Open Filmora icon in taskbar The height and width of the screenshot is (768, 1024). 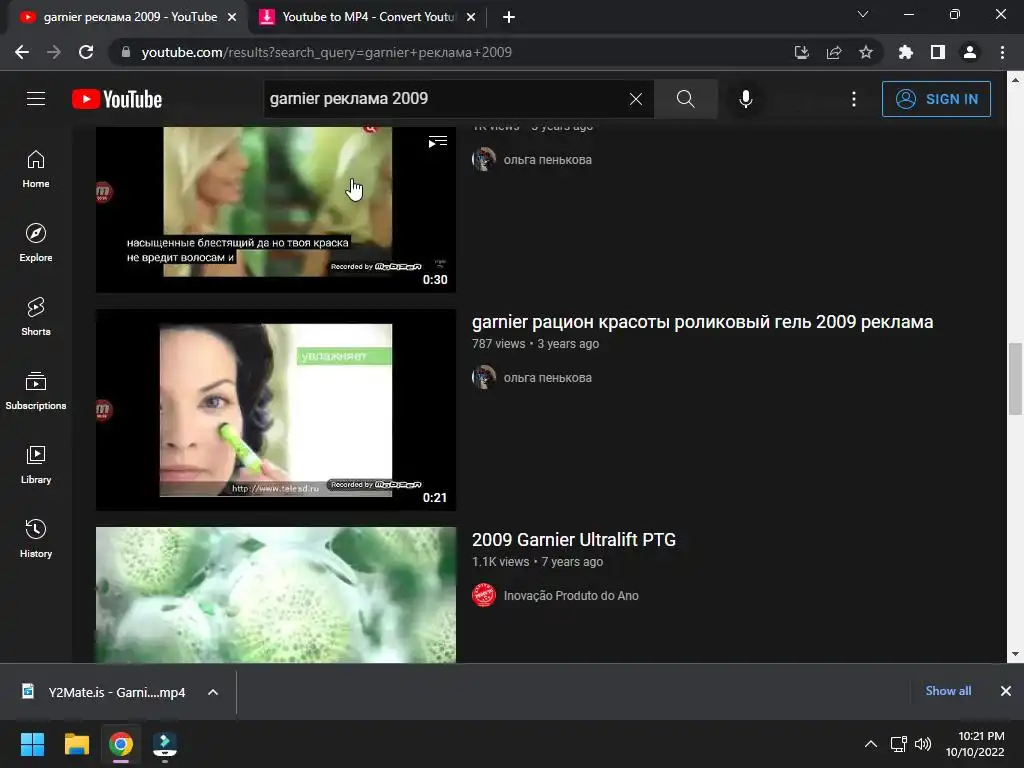[x=165, y=744]
